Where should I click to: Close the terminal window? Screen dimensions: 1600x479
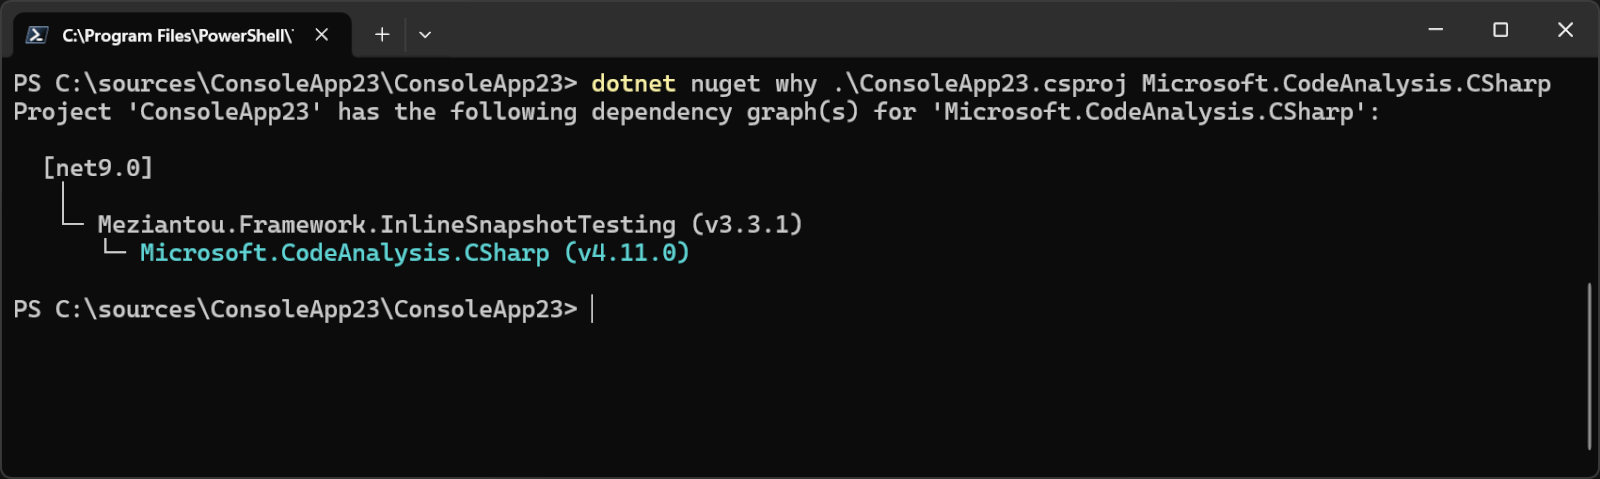click(x=1565, y=30)
